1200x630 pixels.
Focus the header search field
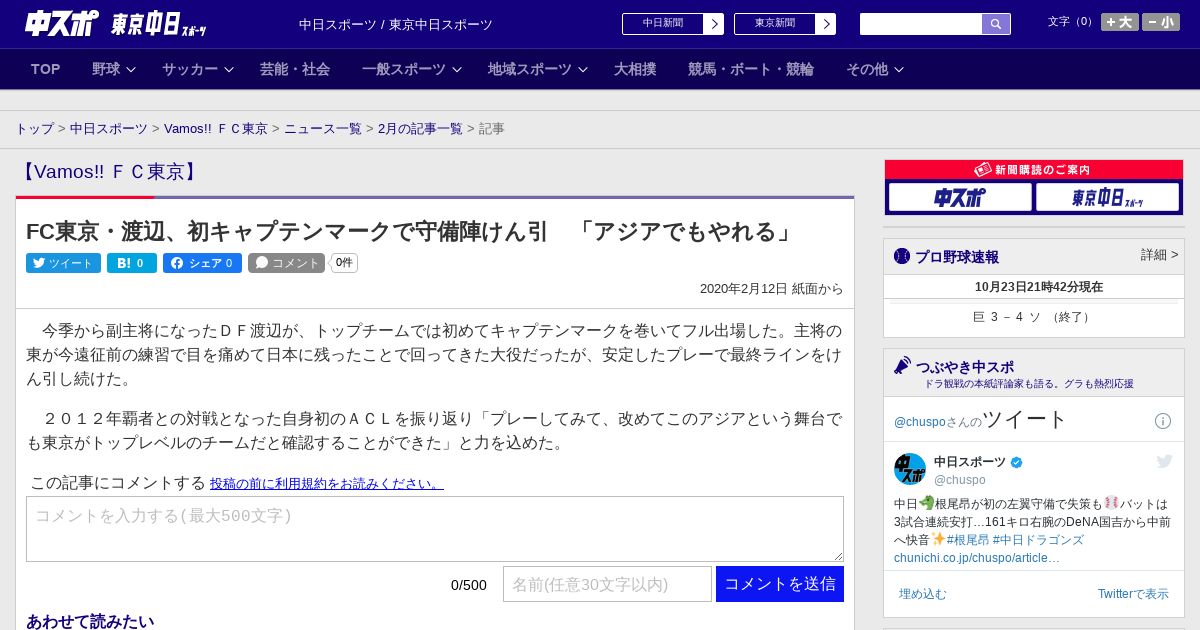pyautogui.click(x=921, y=24)
